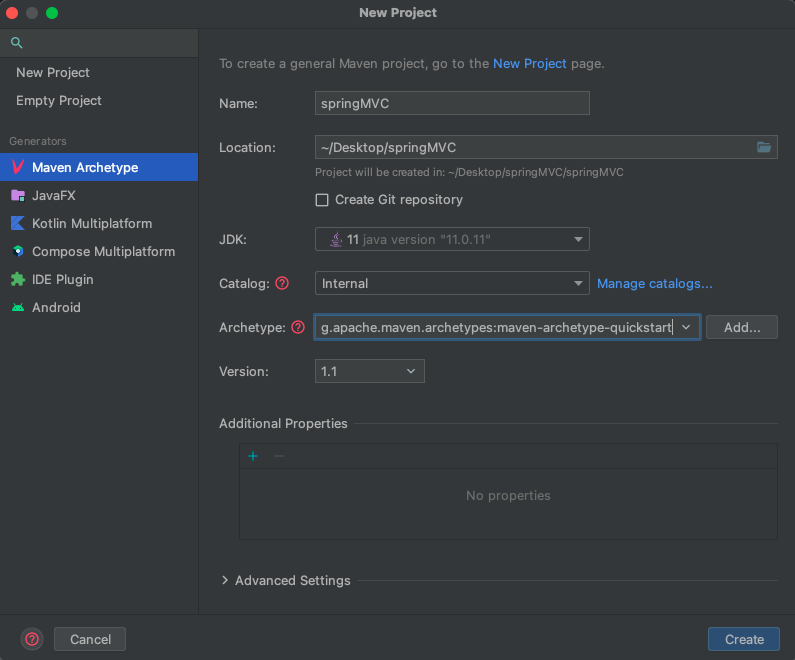The image size is (795, 660).
Task: Enable Create Git repository checkbox
Action: click(x=322, y=200)
